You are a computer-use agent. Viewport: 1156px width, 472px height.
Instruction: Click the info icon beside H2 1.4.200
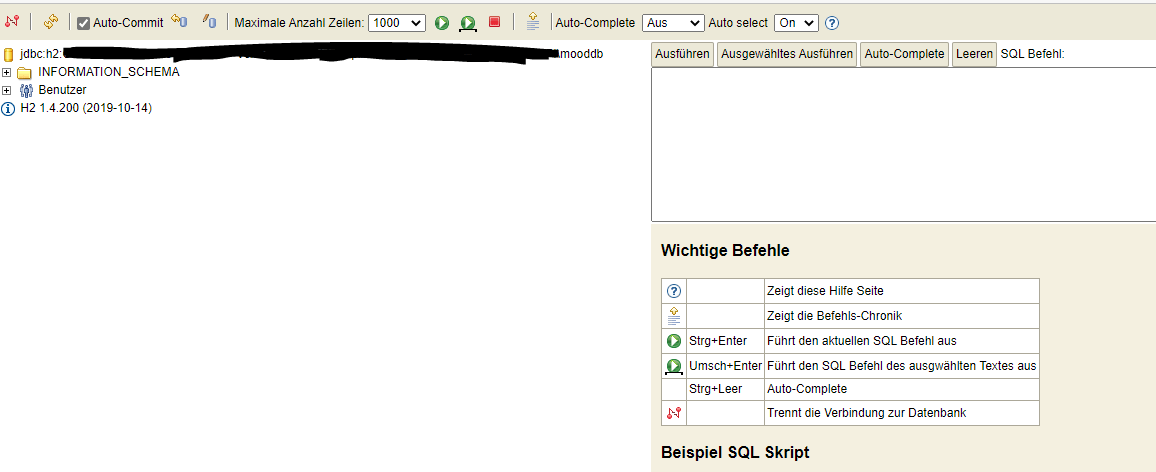point(8,108)
